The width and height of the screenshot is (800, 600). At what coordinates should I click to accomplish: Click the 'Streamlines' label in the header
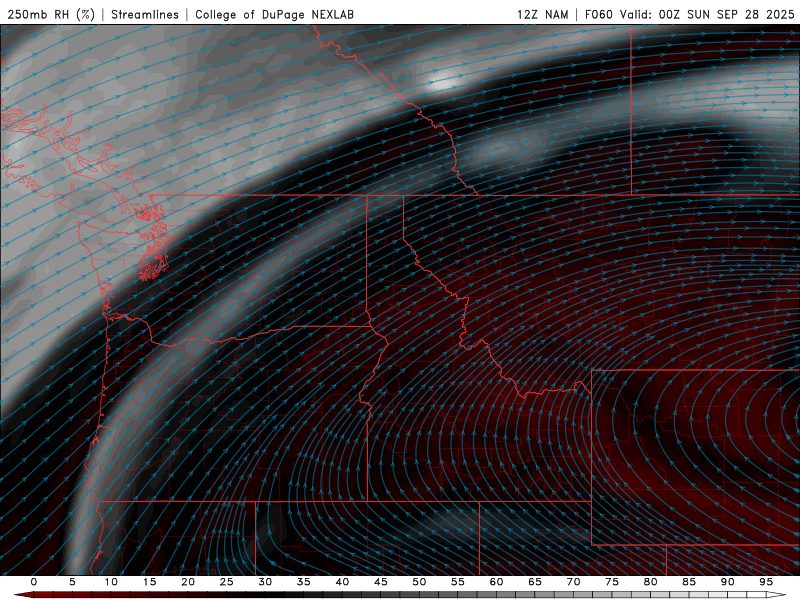pyautogui.click(x=145, y=15)
